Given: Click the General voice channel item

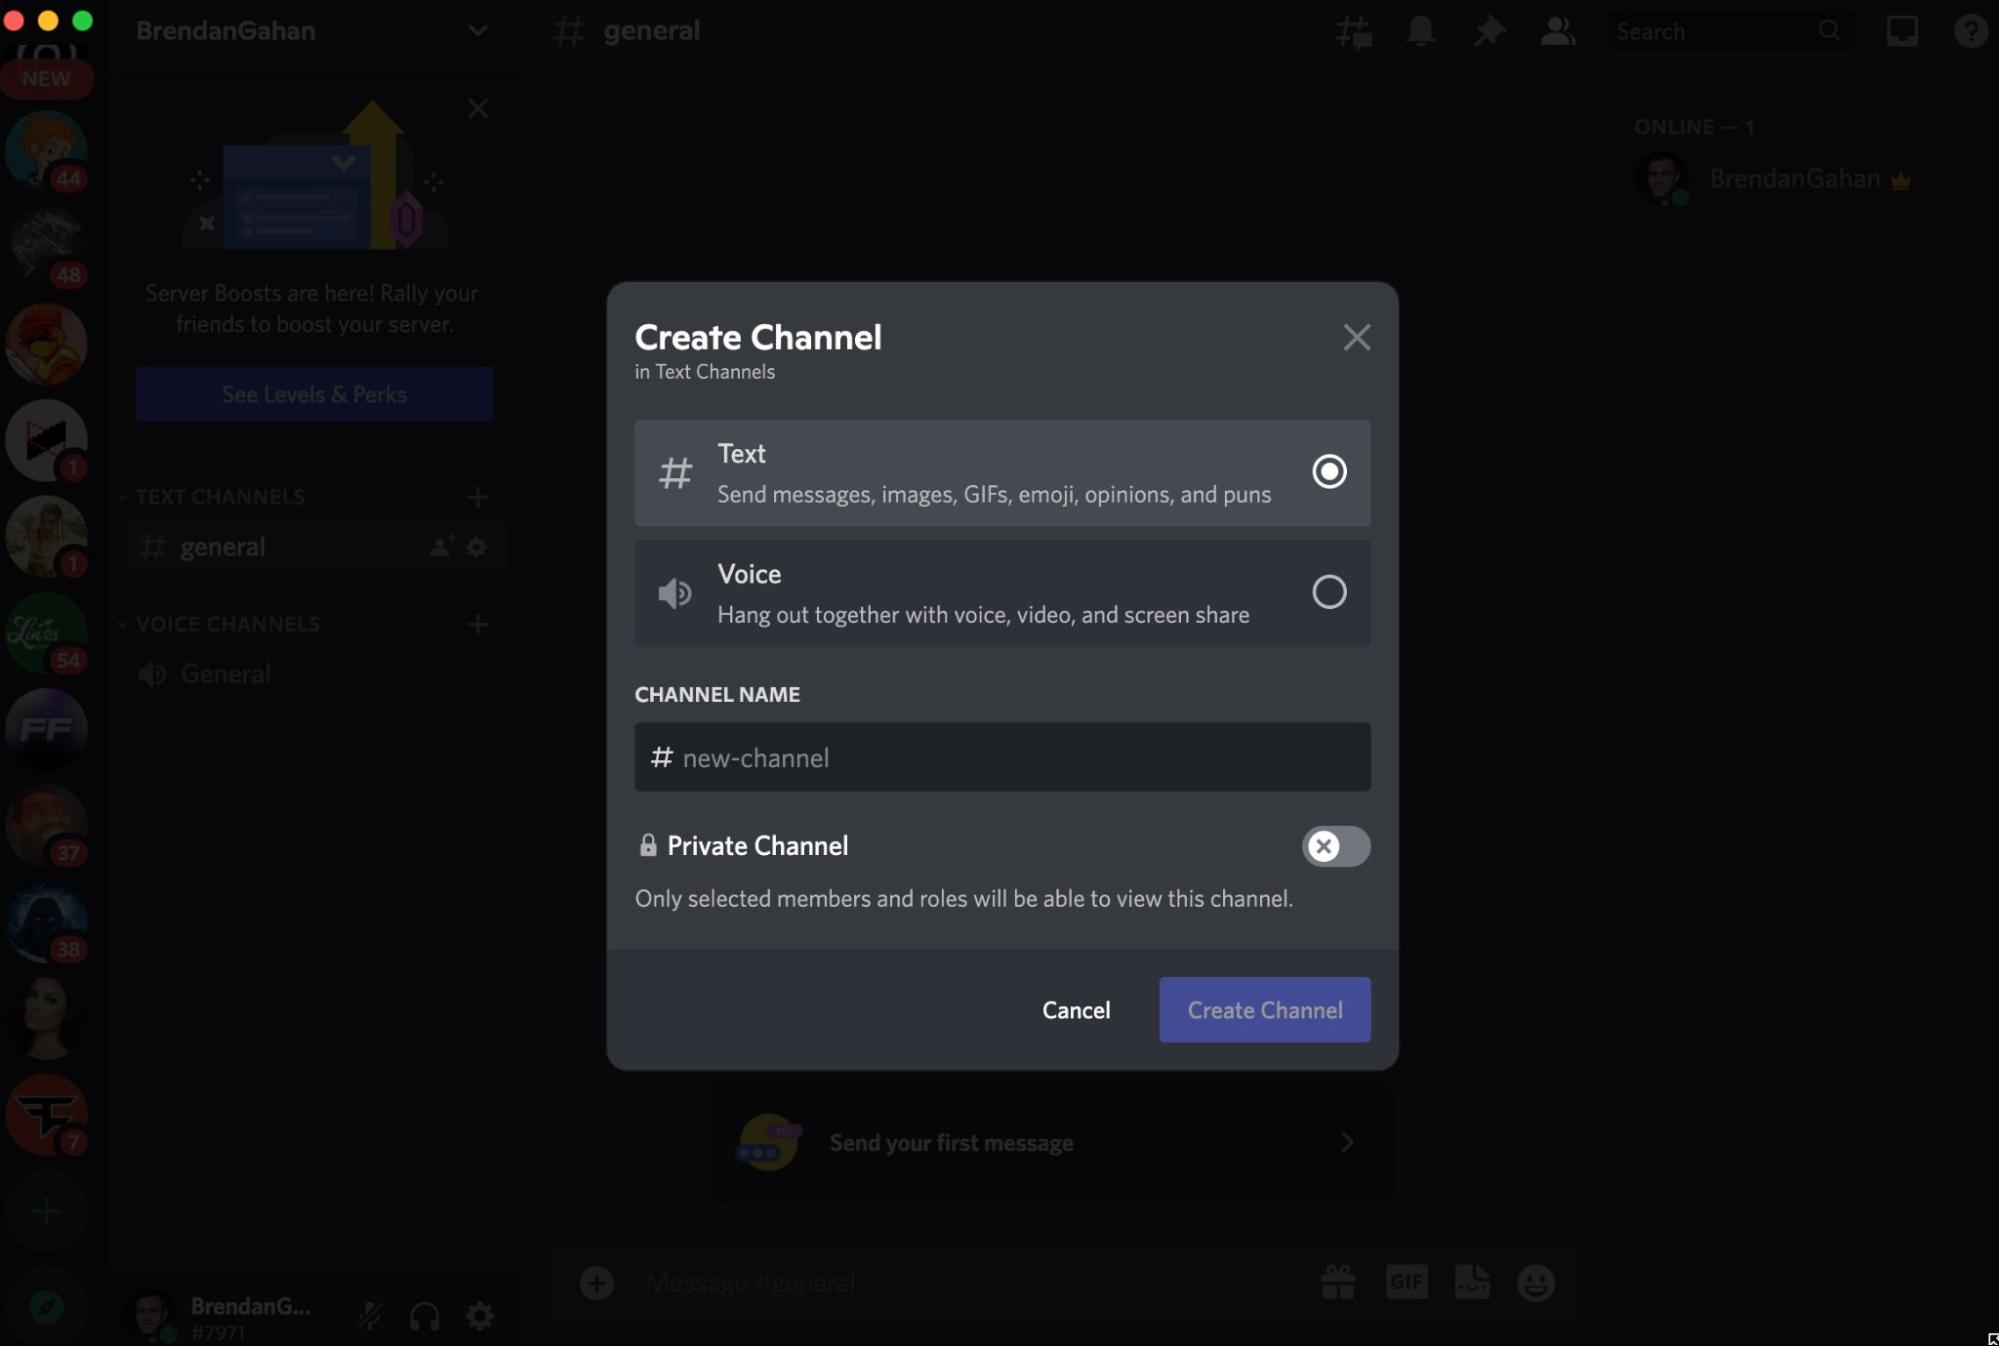Looking at the screenshot, I should point(225,673).
